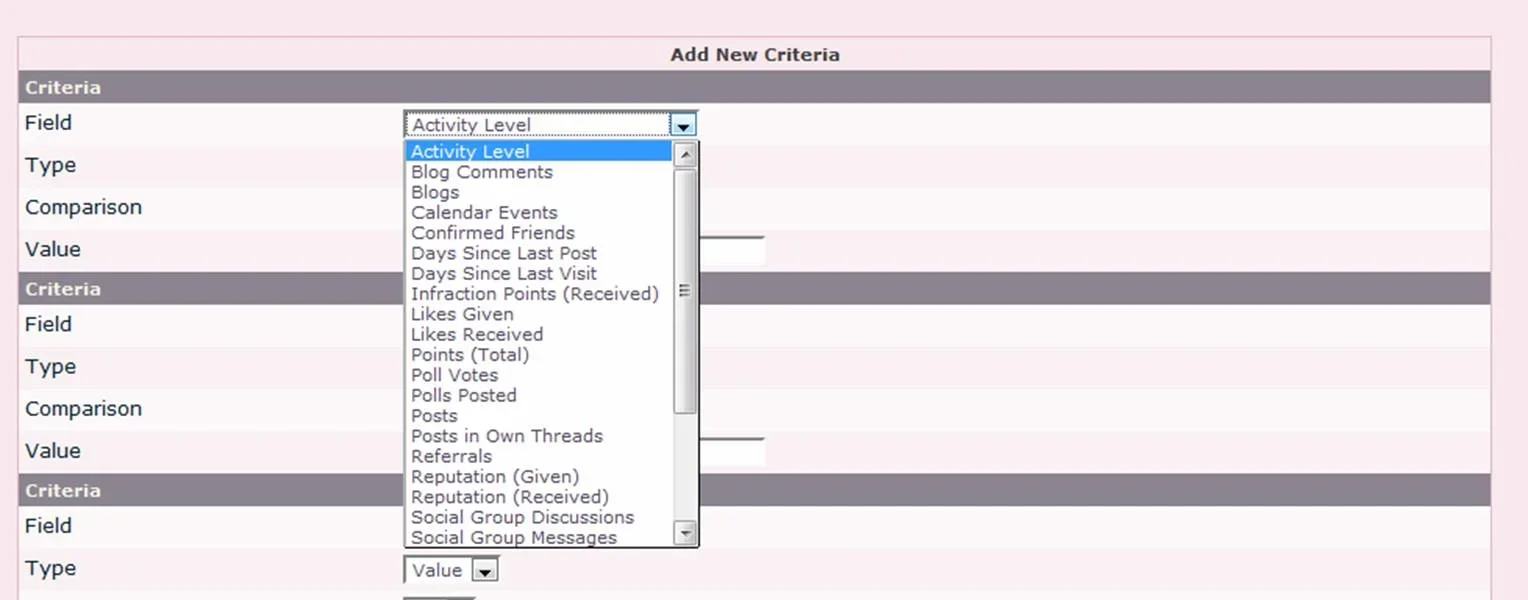Choose 'Days Since Last Visit' option
This screenshot has height=600, width=1528.
tap(539, 273)
